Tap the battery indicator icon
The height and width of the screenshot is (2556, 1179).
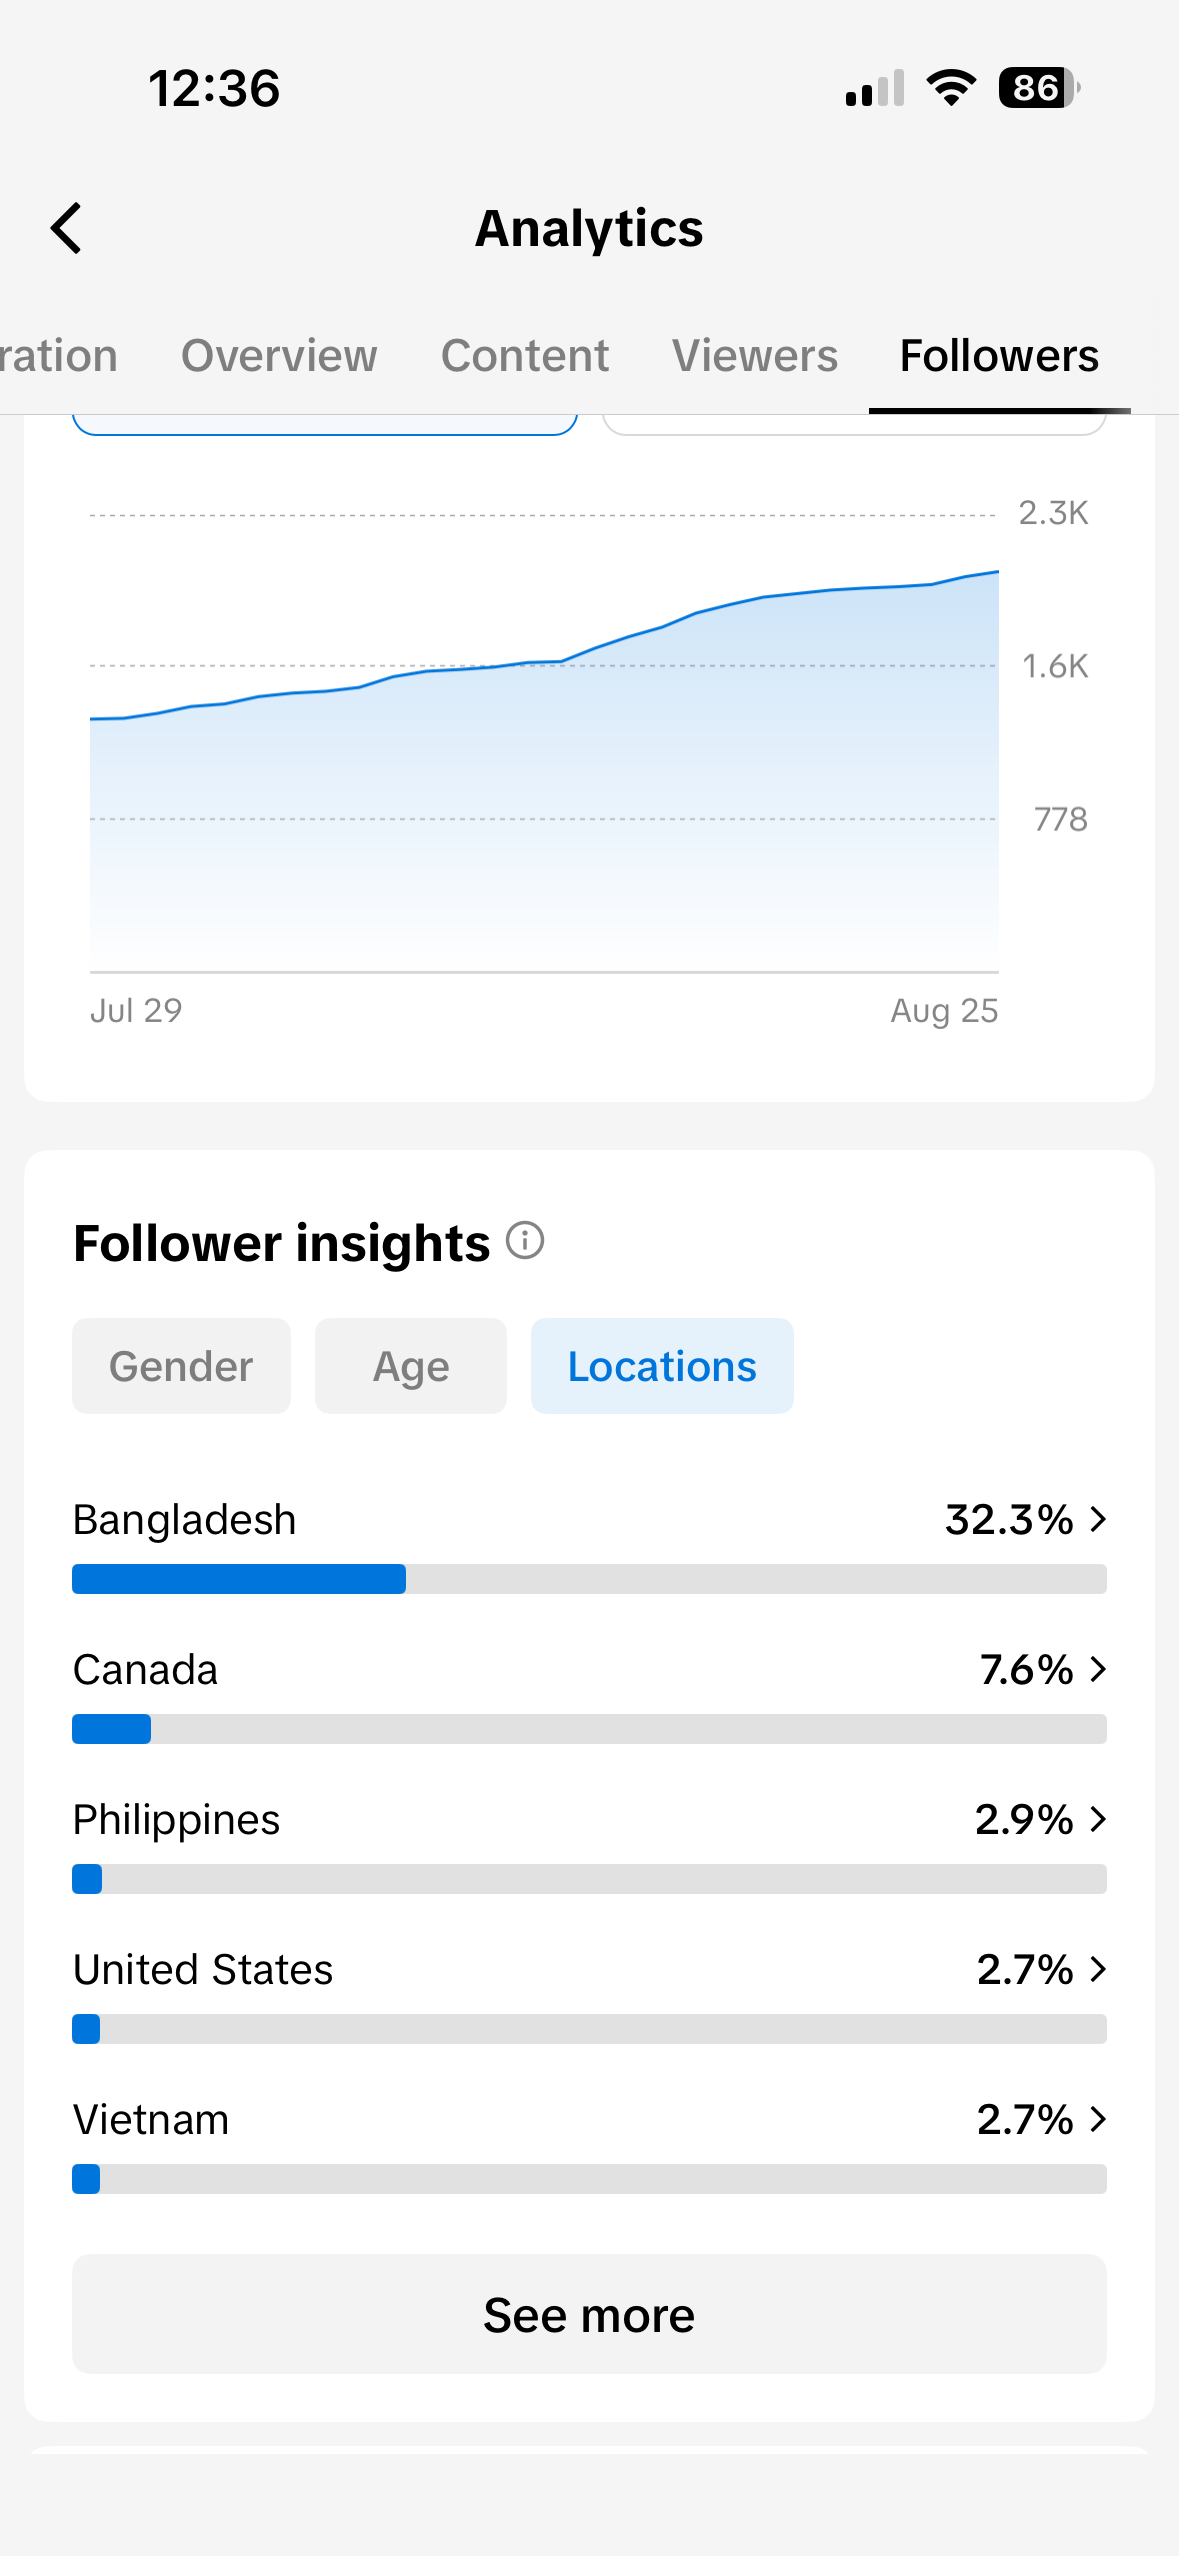(1039, 88)
